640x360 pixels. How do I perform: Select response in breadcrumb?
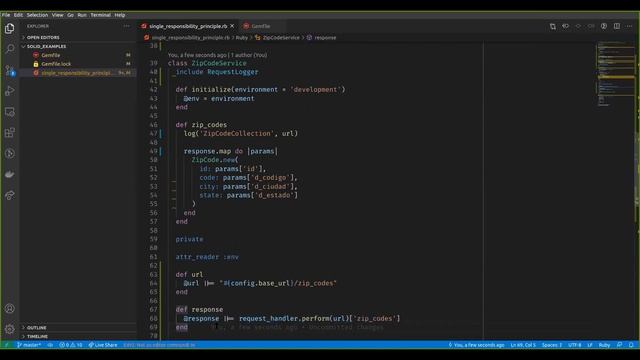325,38
